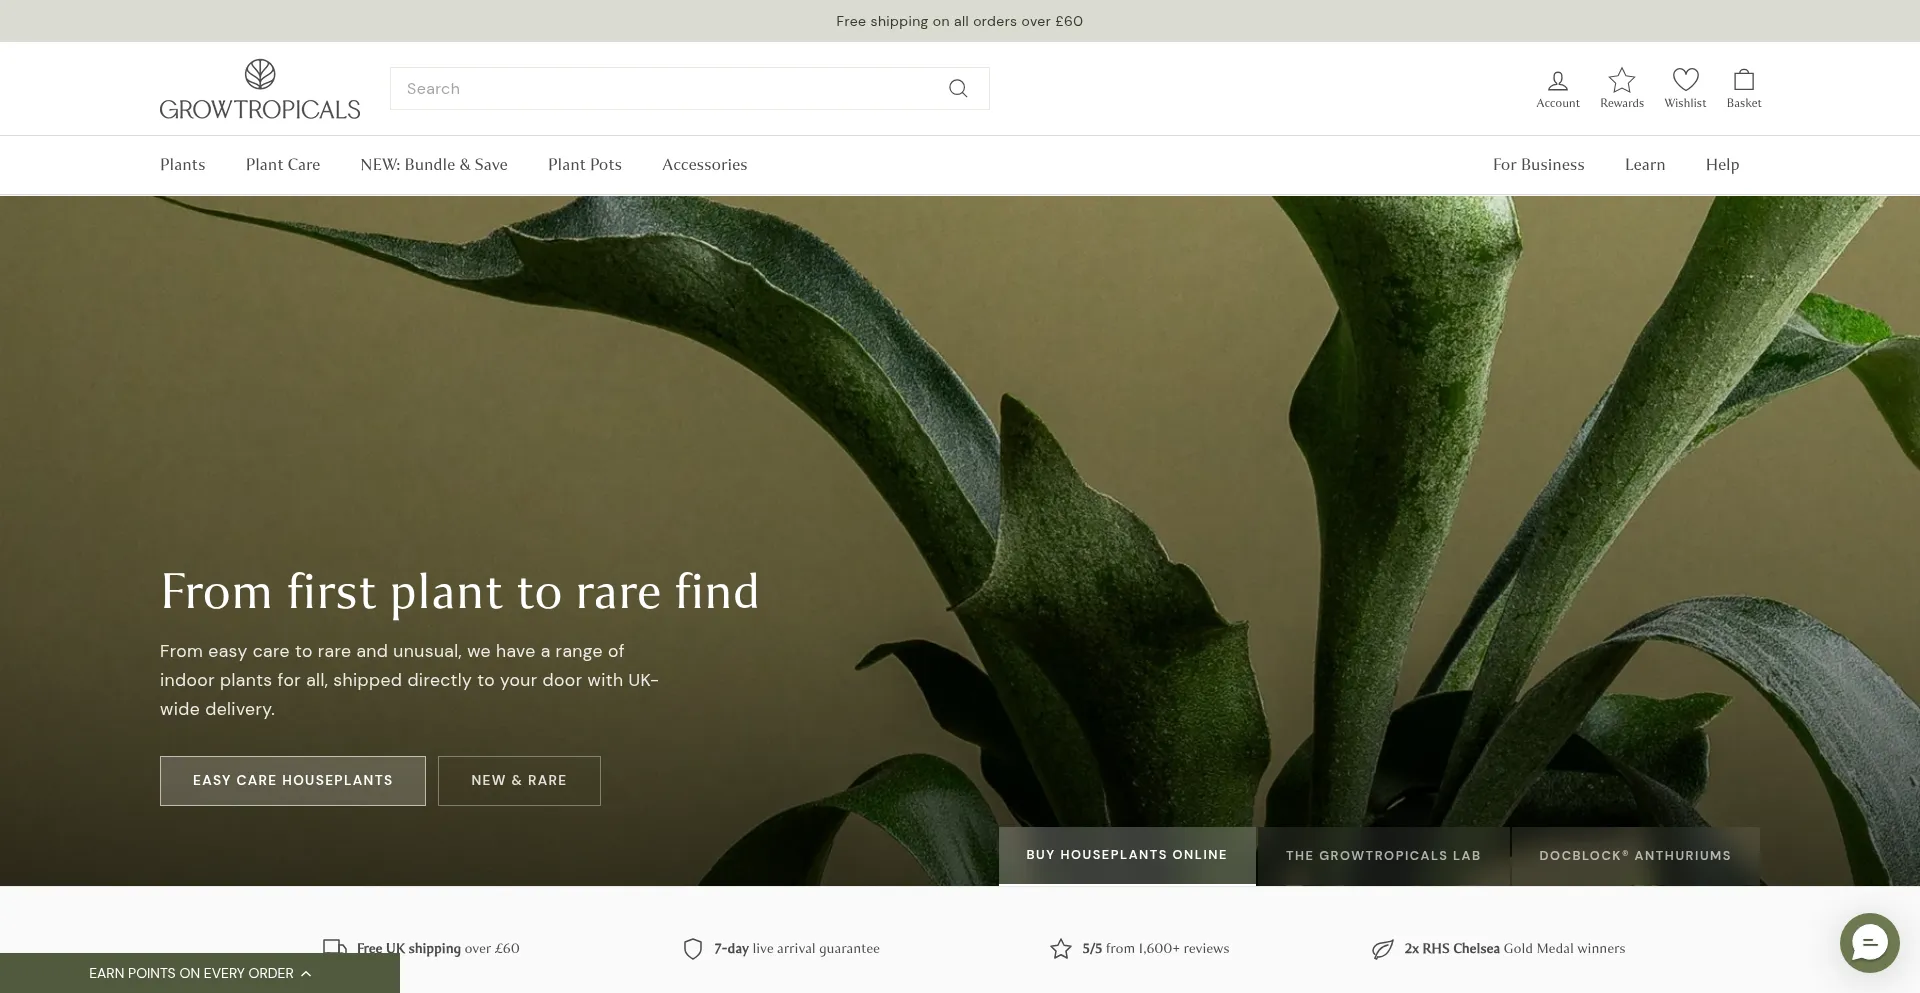
Task: Click the star reviews icon
Action: tap(1061, 949)
